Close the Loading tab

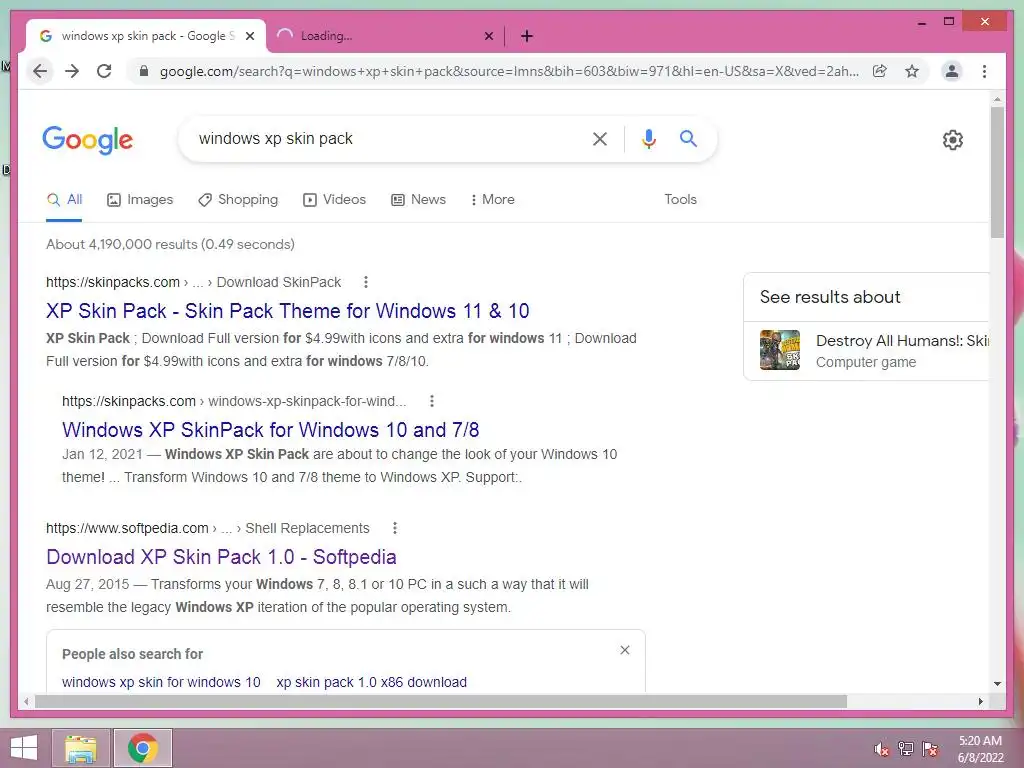point(488,36)
